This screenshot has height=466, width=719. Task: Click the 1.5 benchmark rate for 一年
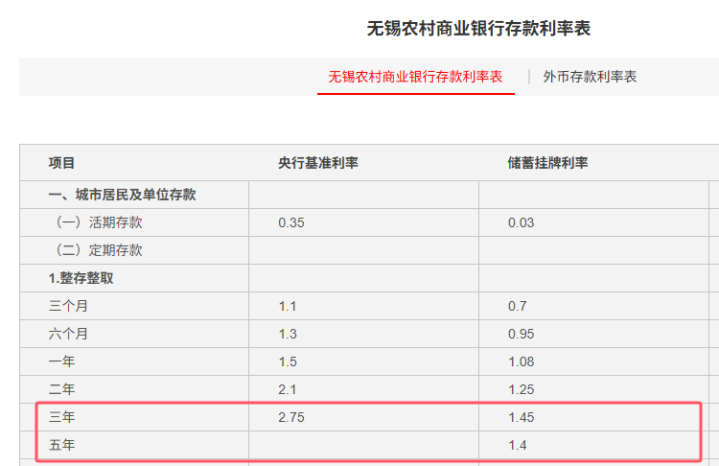[x=288, y=361]
